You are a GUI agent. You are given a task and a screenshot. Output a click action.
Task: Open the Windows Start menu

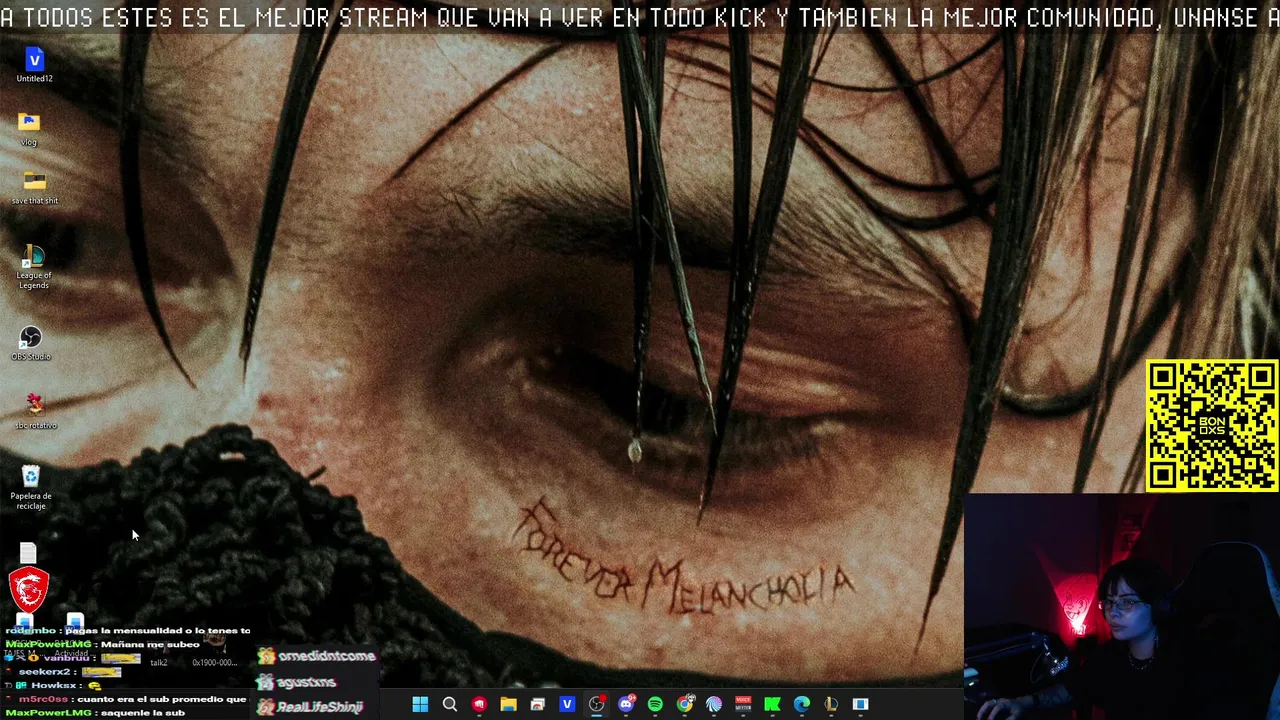point(420,704)
